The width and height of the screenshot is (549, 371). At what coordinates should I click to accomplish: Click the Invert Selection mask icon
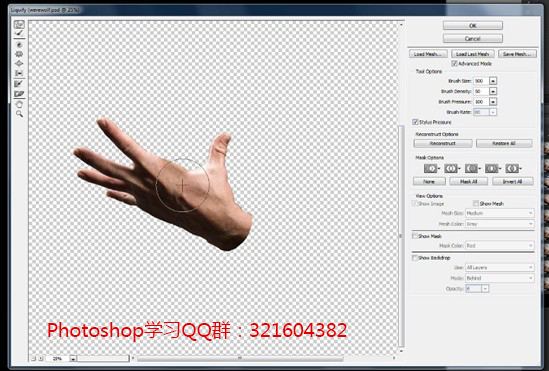click(x=512, y=169)
